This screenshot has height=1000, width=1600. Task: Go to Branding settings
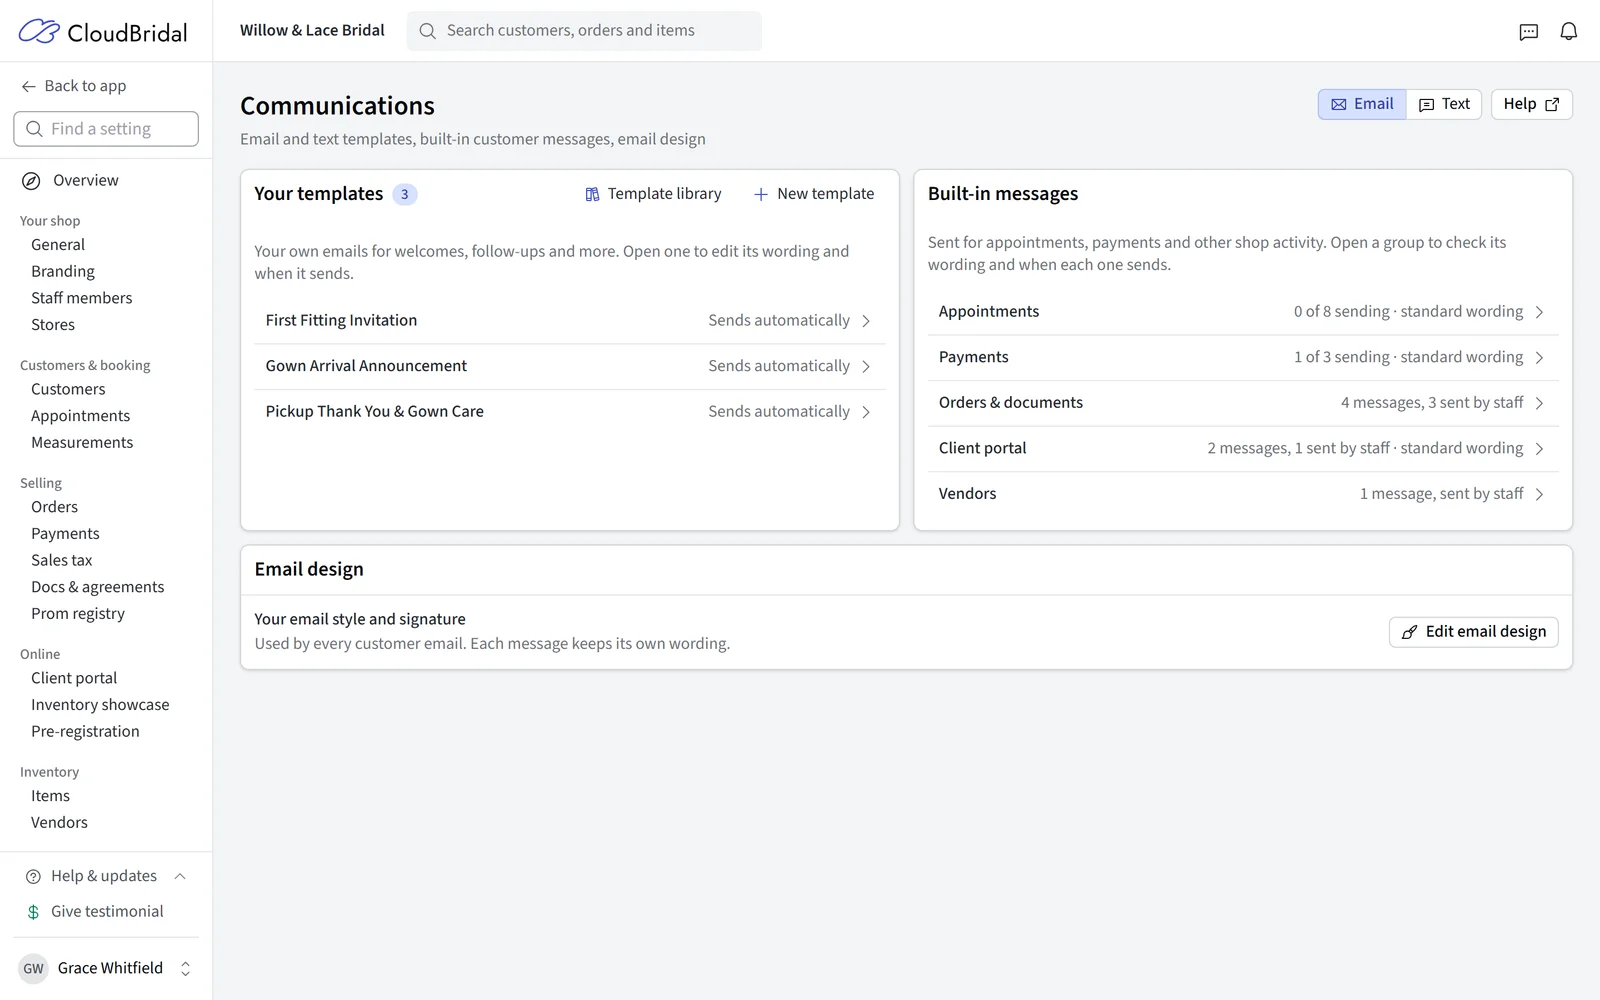(x=63, y=272)
